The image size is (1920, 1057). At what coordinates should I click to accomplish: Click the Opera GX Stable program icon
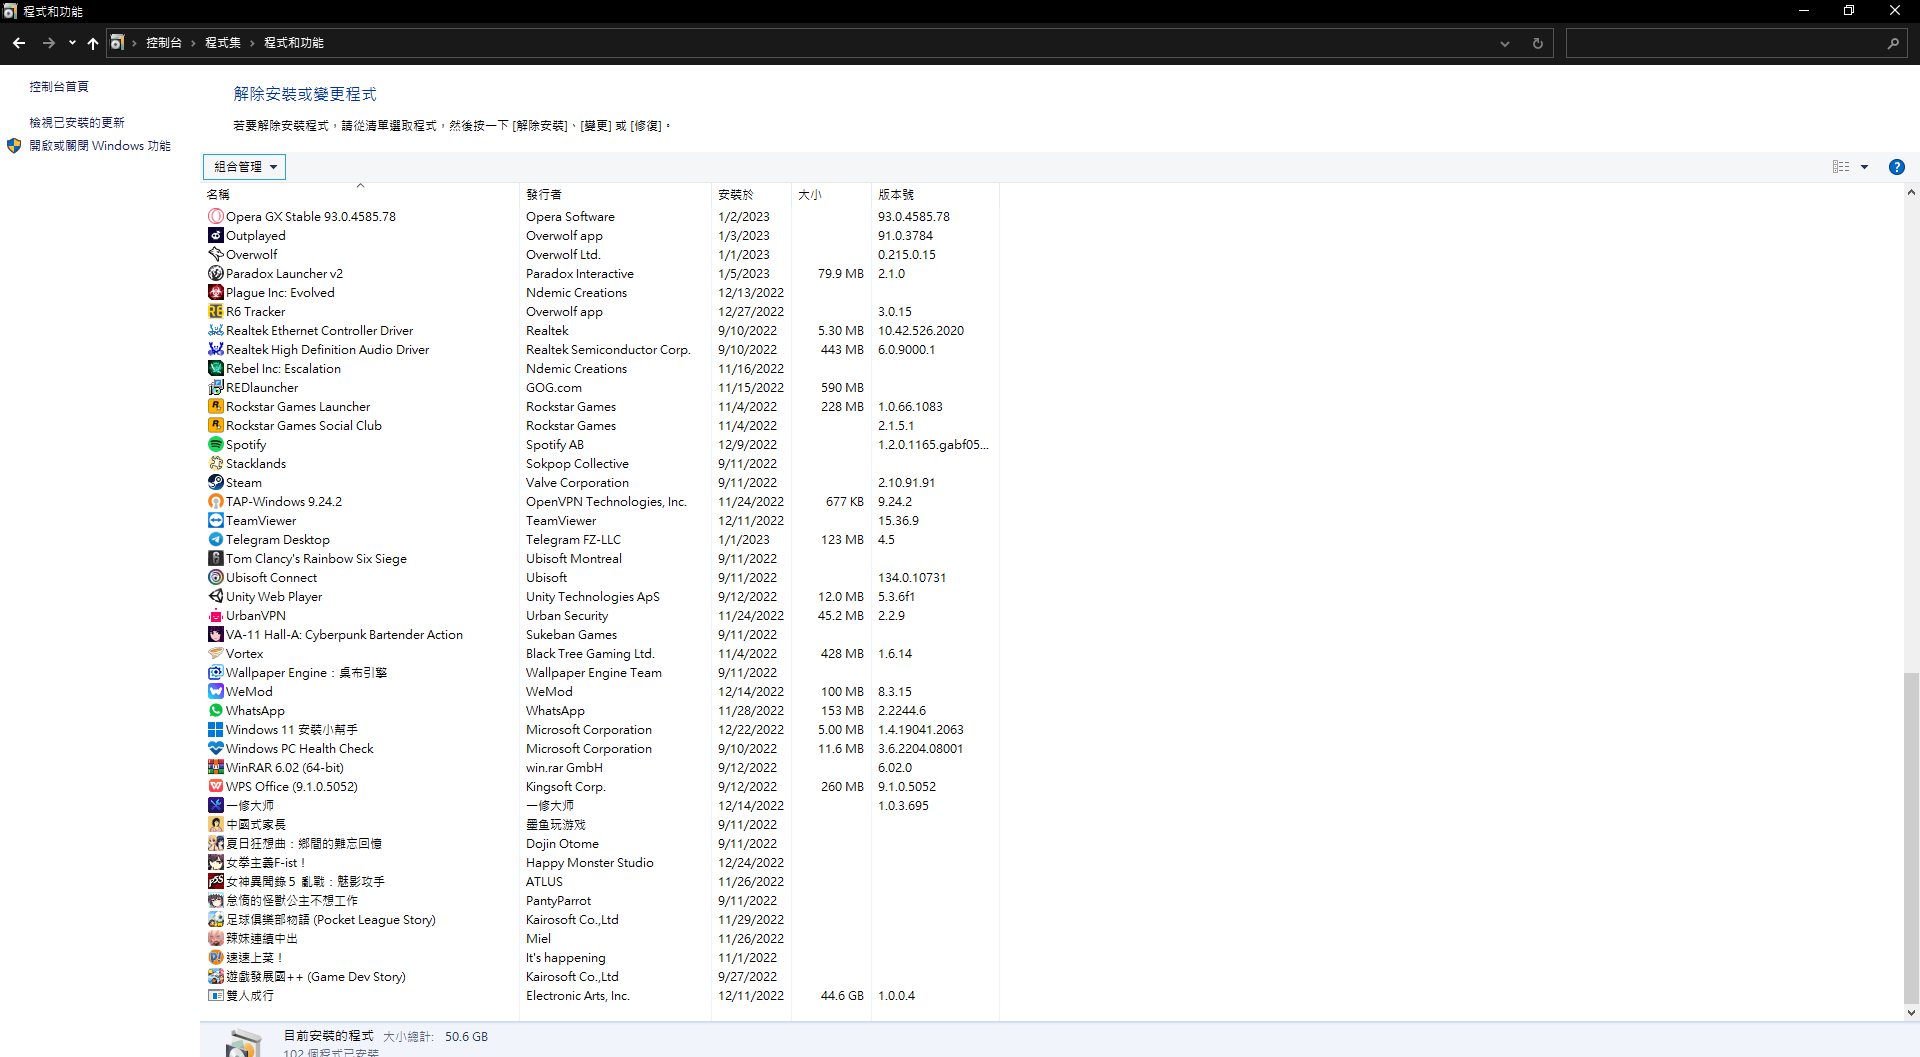point(215,217)
